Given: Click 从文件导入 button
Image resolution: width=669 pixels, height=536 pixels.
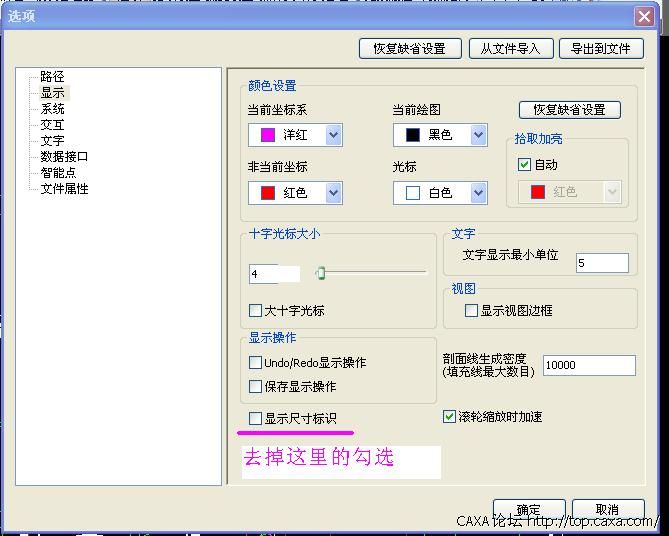Looking at the screenshot, I should point(510,48).
